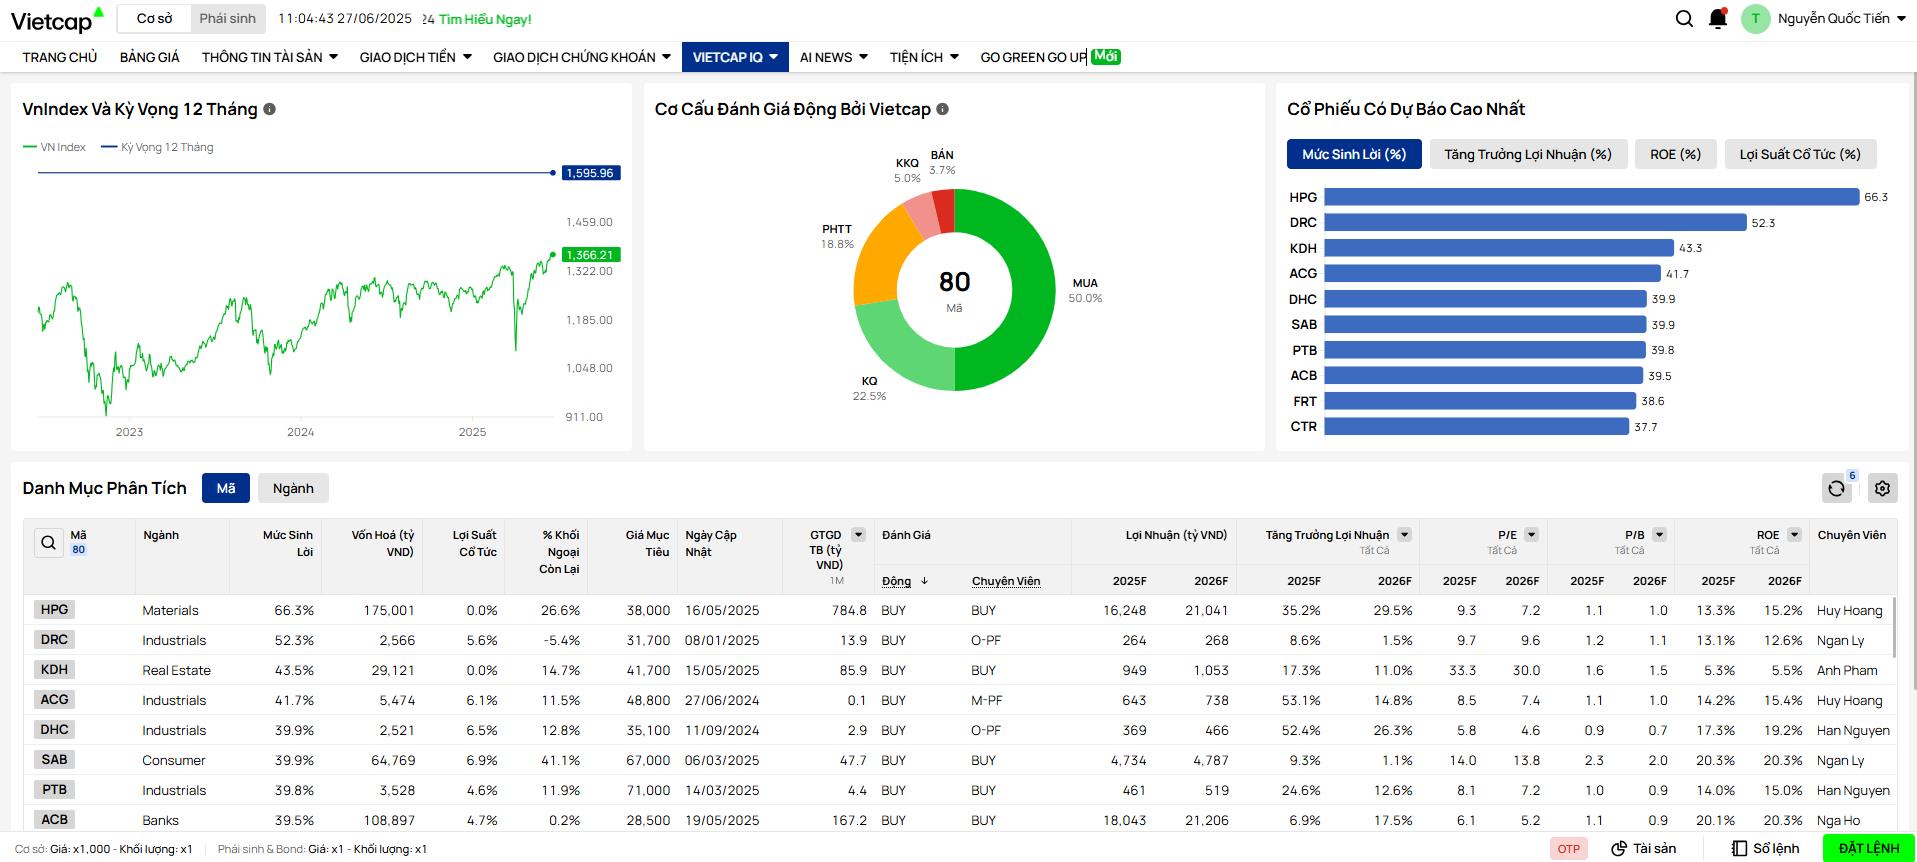This screenshot has height=862, width=1917.
Task: Click the red BÁN donut segment
Action: [x=944, y=210]
